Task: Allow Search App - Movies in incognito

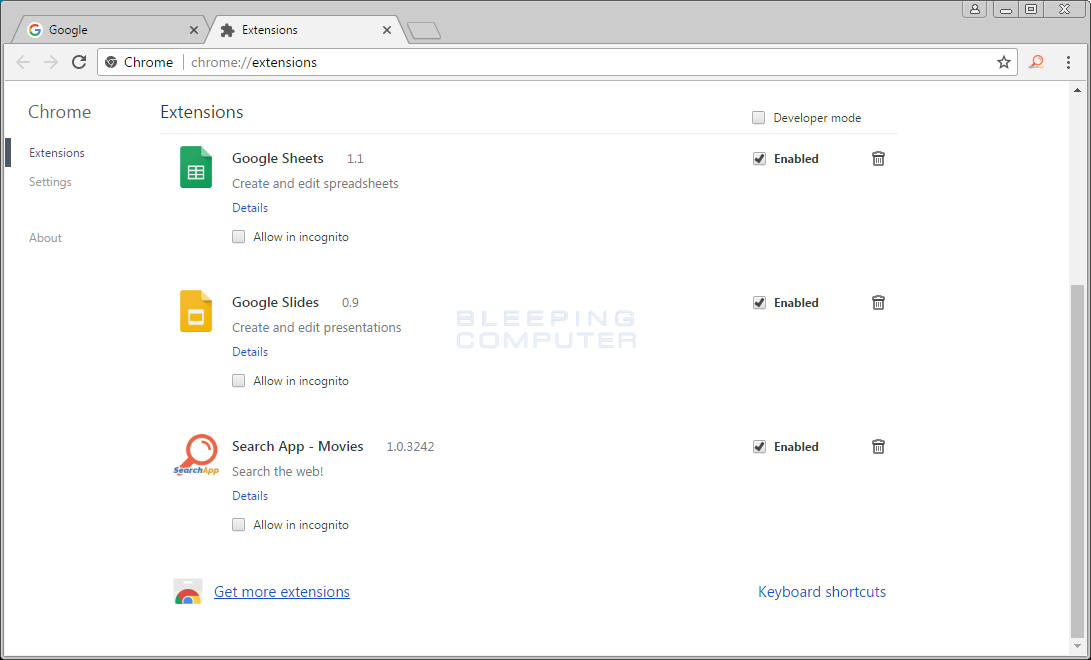Action: pos(239,524)
